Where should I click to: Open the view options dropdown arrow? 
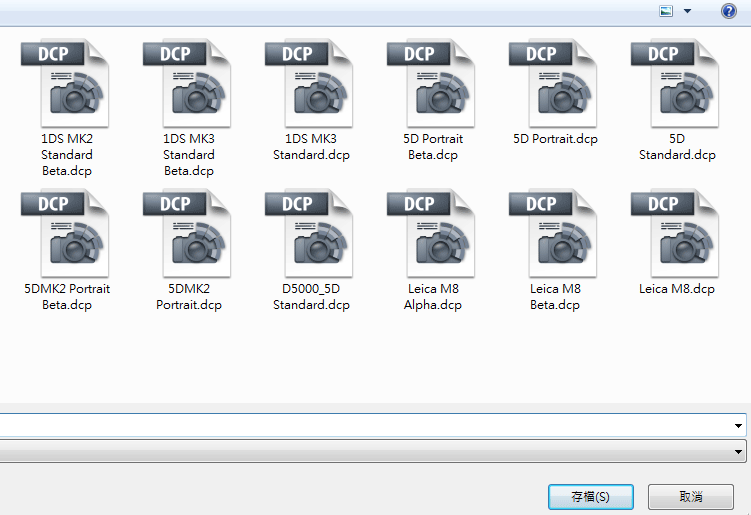(687, 11)
